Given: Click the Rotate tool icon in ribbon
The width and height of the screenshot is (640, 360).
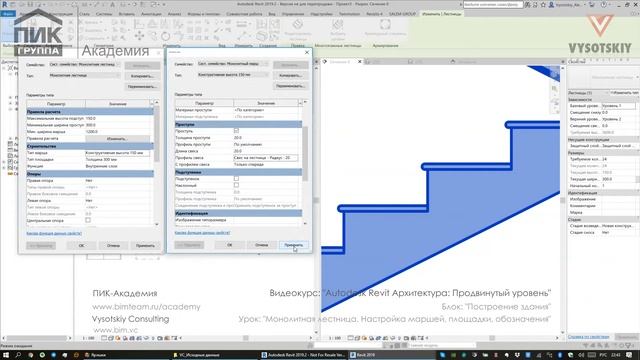Looking at the screenshot, I should pos(165,36).
